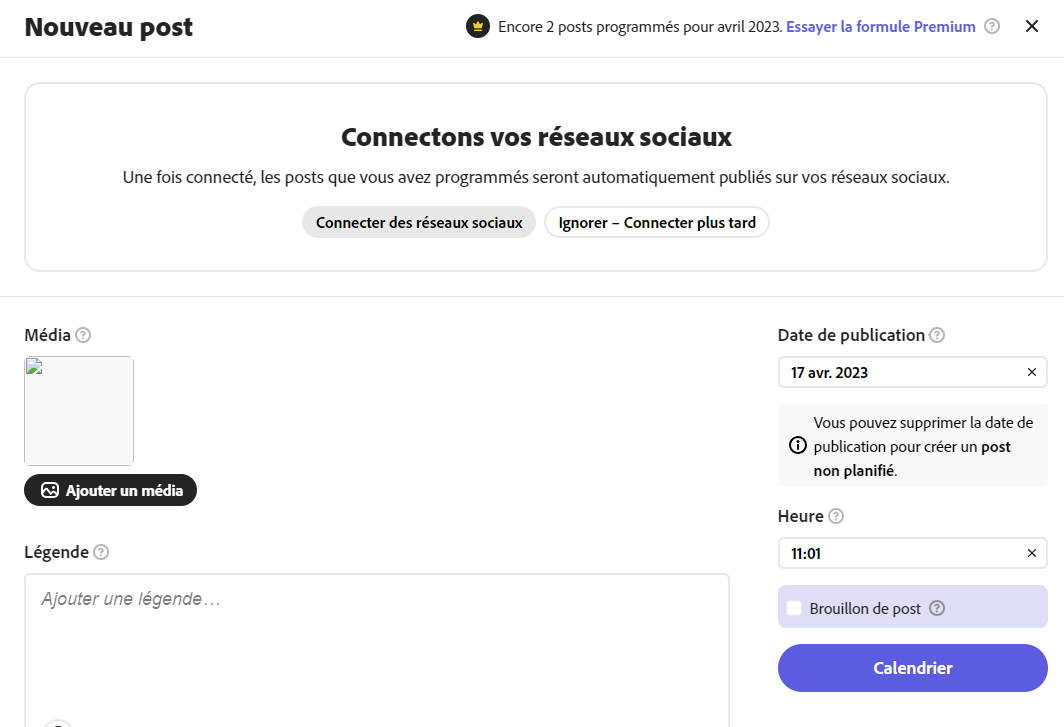The height and width of the screenshot is (727, 1064).
Task: Click Connecter des réseaux sociaux button
Action: 419,222
